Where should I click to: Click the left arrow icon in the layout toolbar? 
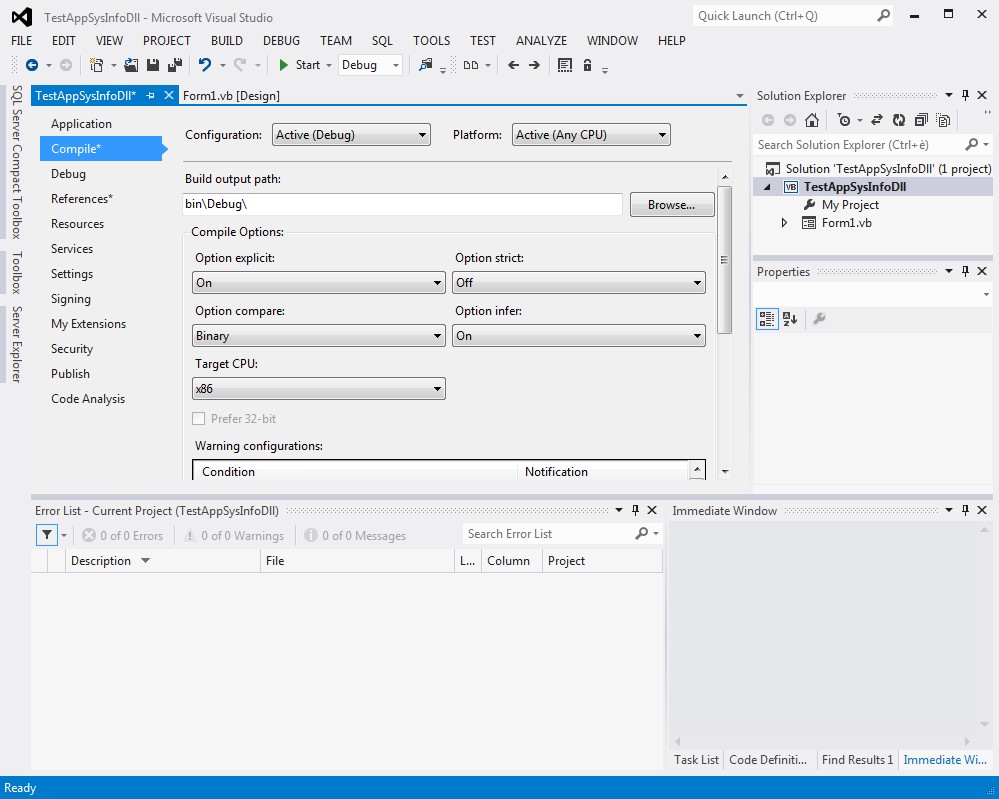click(514, 65)
